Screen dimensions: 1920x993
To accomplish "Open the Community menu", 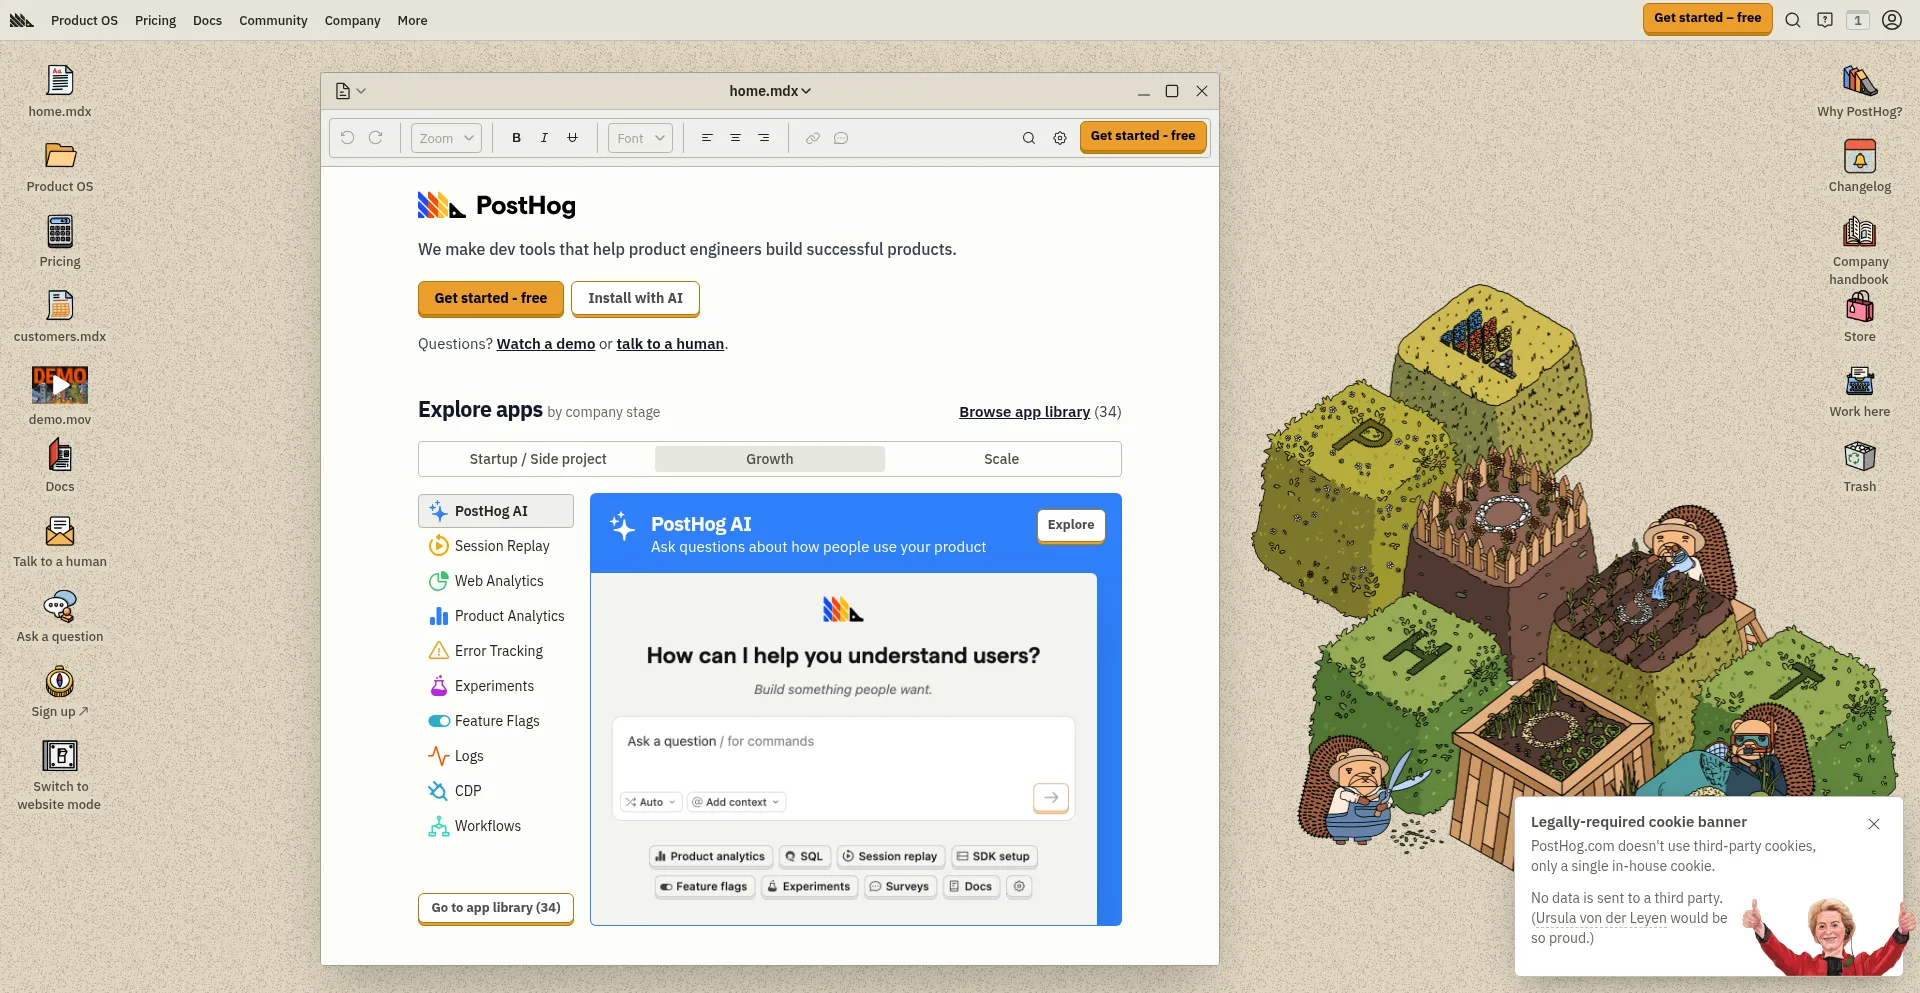I will point(273,20).
